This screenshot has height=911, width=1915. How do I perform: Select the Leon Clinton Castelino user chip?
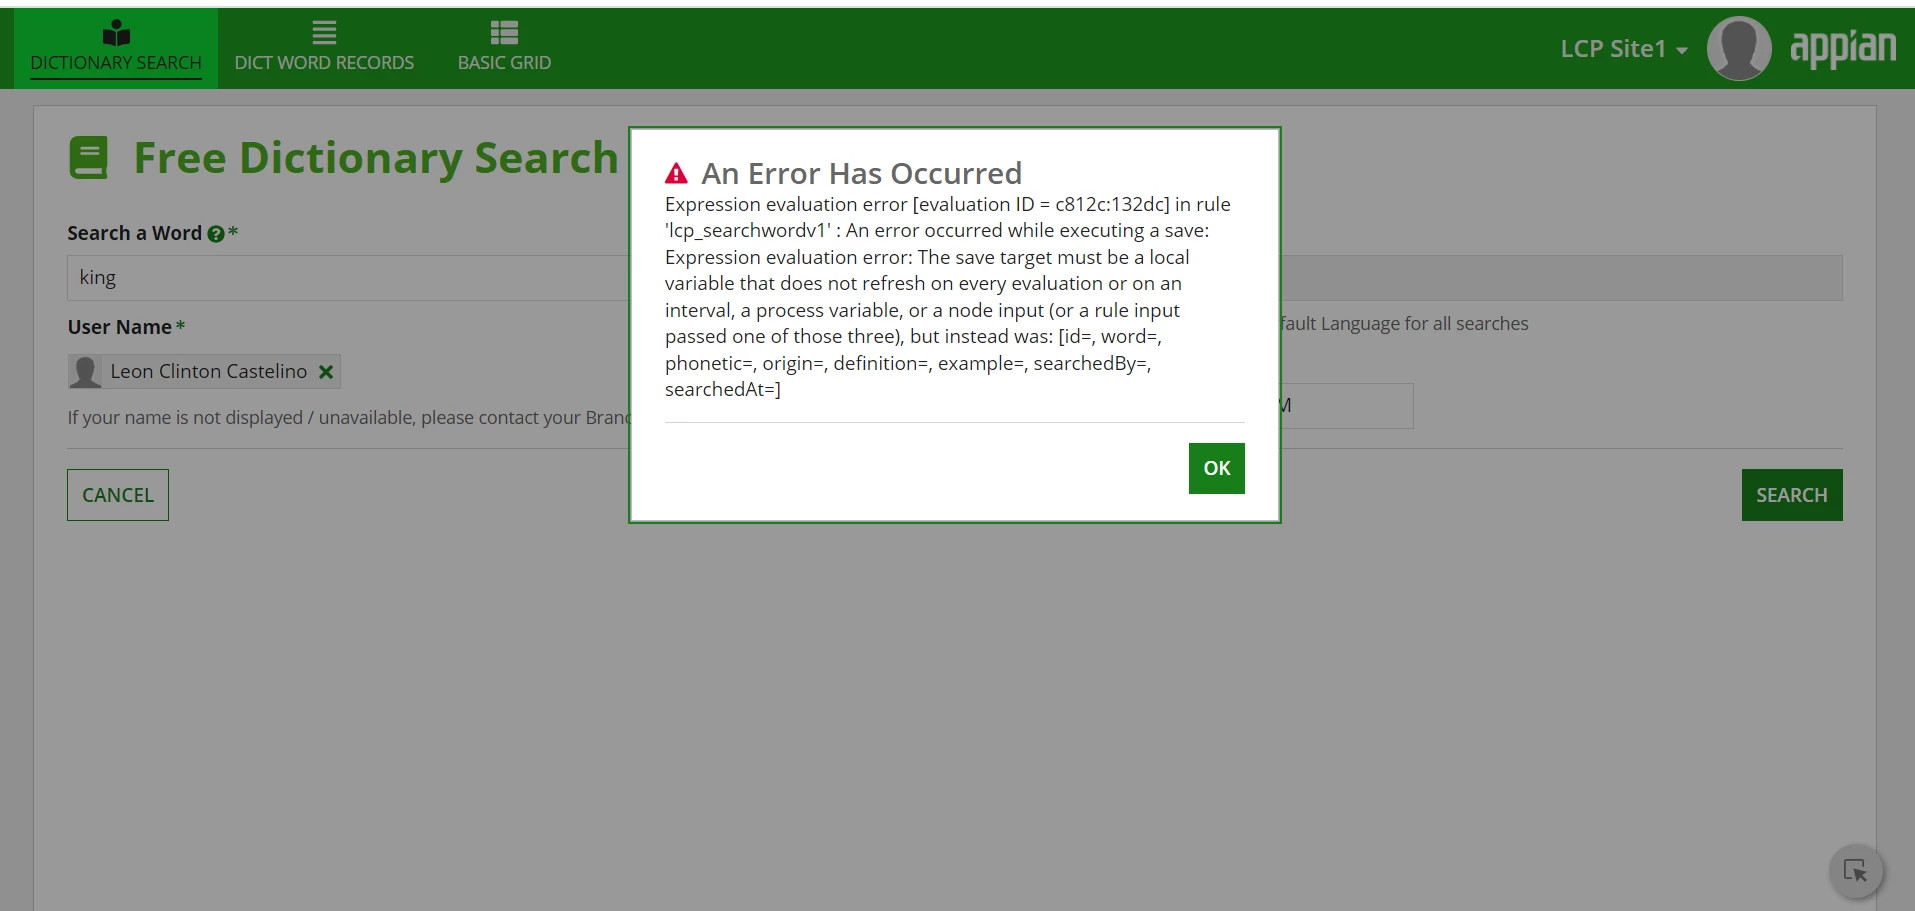(204, 372)
